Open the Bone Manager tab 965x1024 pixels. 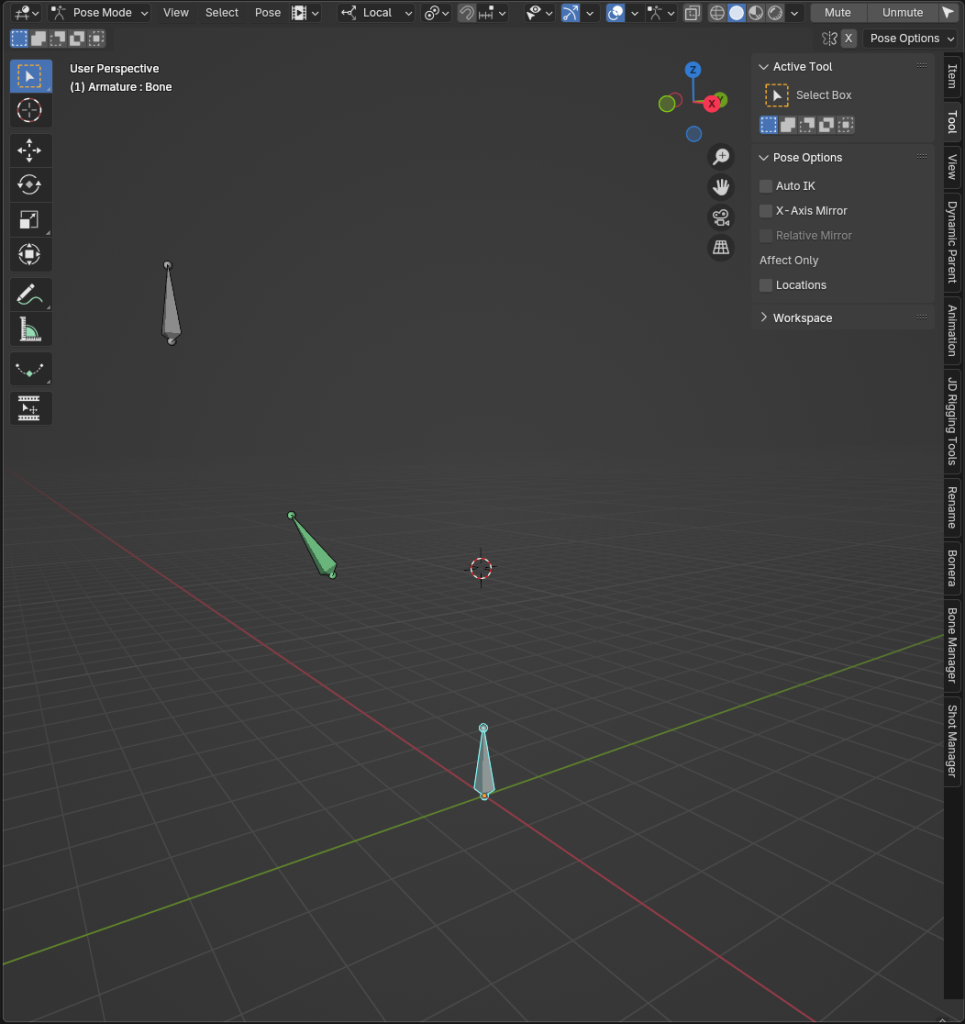pyautogui.click(x=953, y=645)
